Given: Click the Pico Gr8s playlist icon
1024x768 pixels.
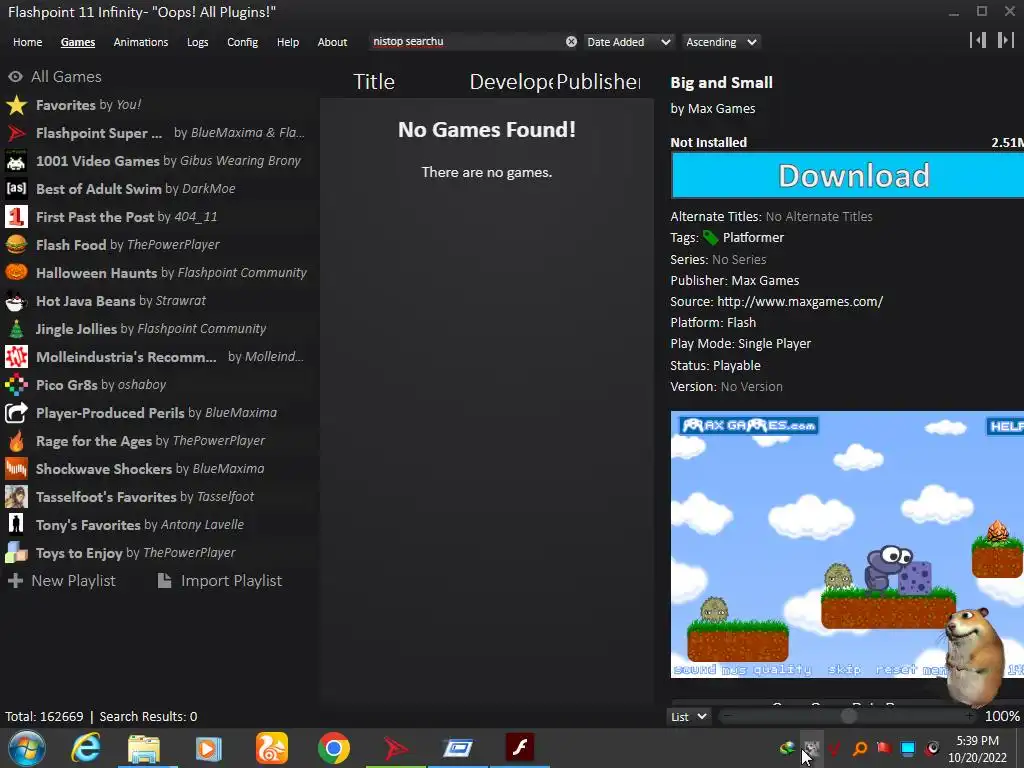Looking at the screenshot, I should [16, 385].
